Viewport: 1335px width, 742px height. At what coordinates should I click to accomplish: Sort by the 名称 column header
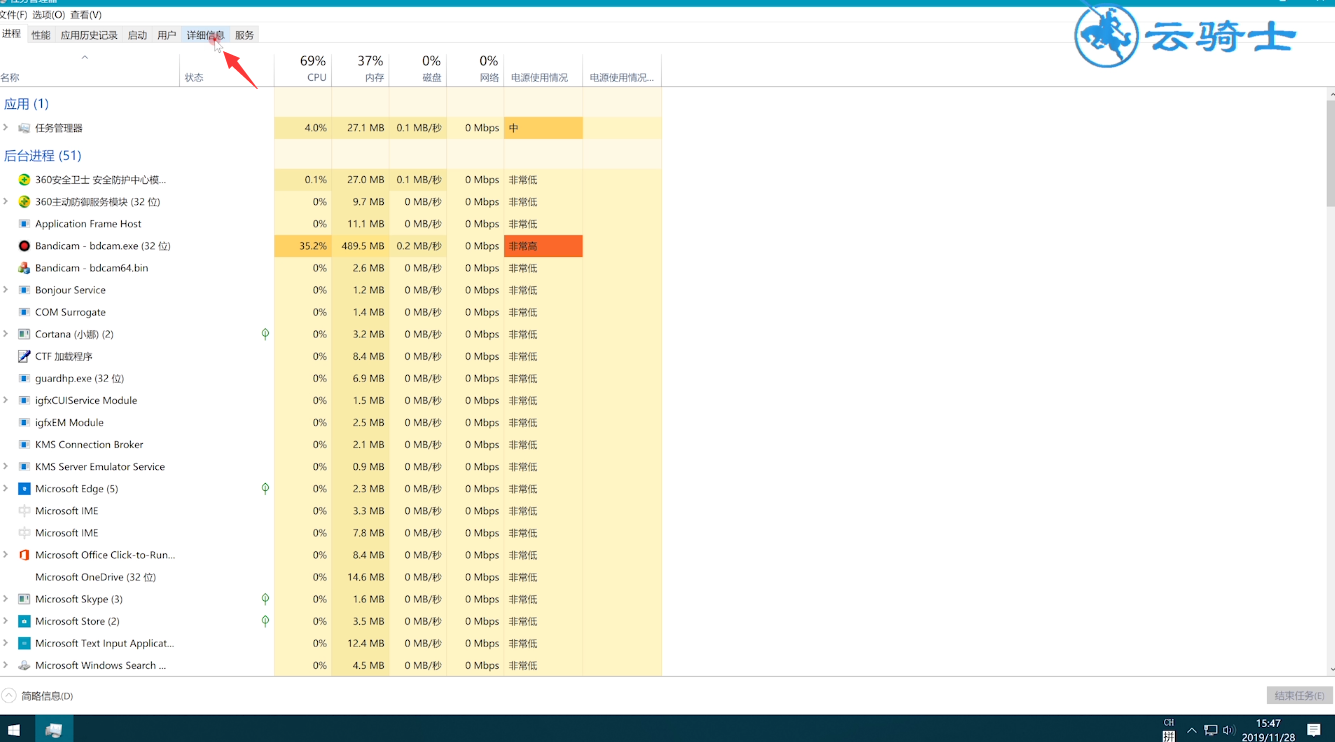click(90, 68)
